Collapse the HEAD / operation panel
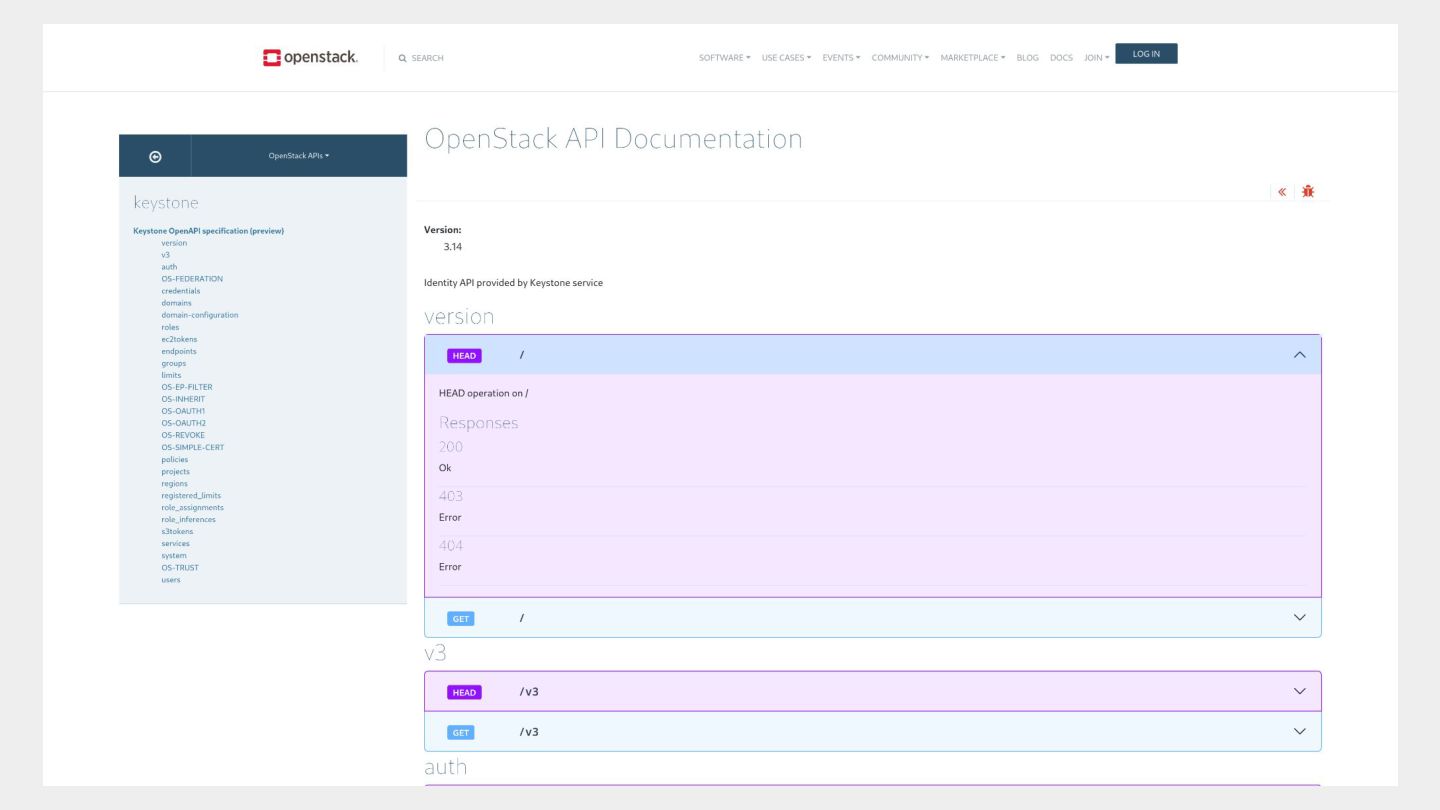The width and height of the screenshot is (1440, 810). coord(1299,355)
